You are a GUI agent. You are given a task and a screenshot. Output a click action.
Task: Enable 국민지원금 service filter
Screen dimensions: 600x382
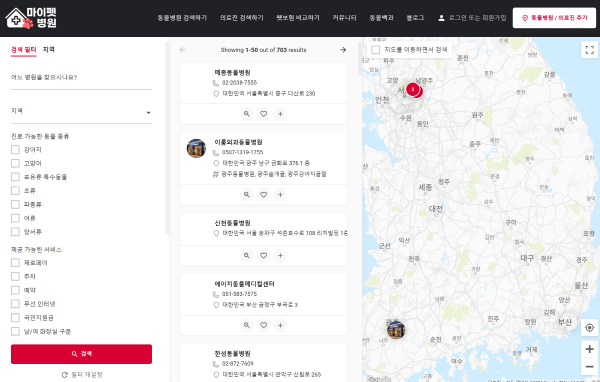pyautogui.click(x=15, y=318)
